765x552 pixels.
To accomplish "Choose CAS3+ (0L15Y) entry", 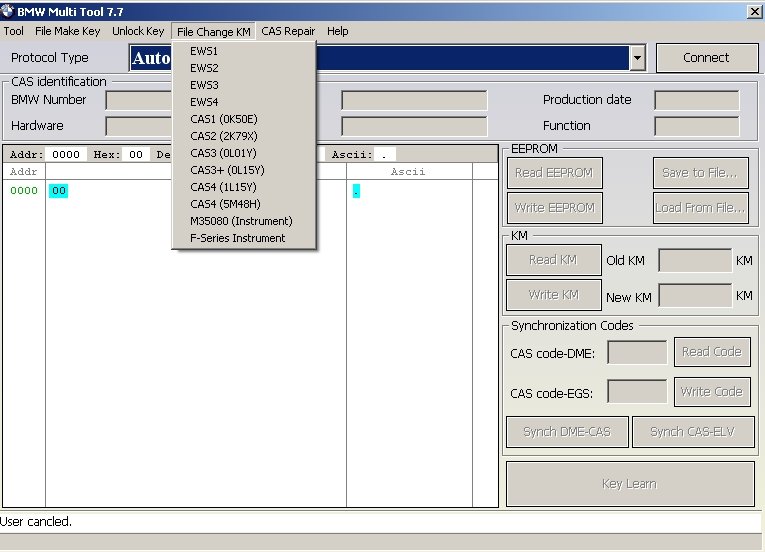I will click(244, 170).
